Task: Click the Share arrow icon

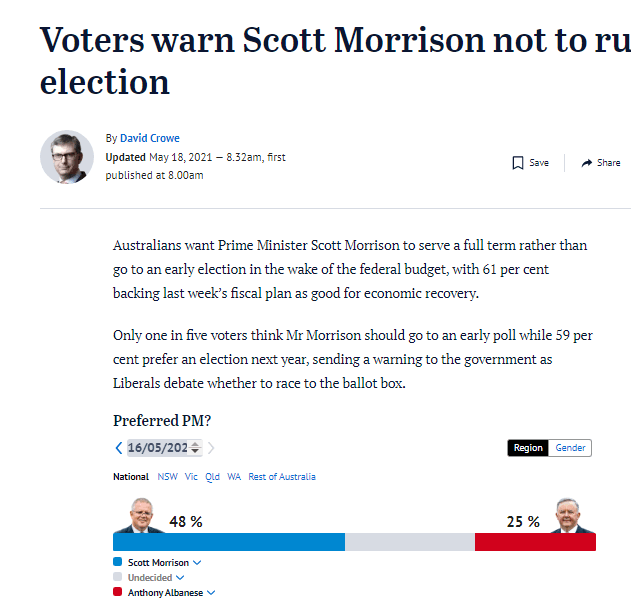Action: click(587, 163)
